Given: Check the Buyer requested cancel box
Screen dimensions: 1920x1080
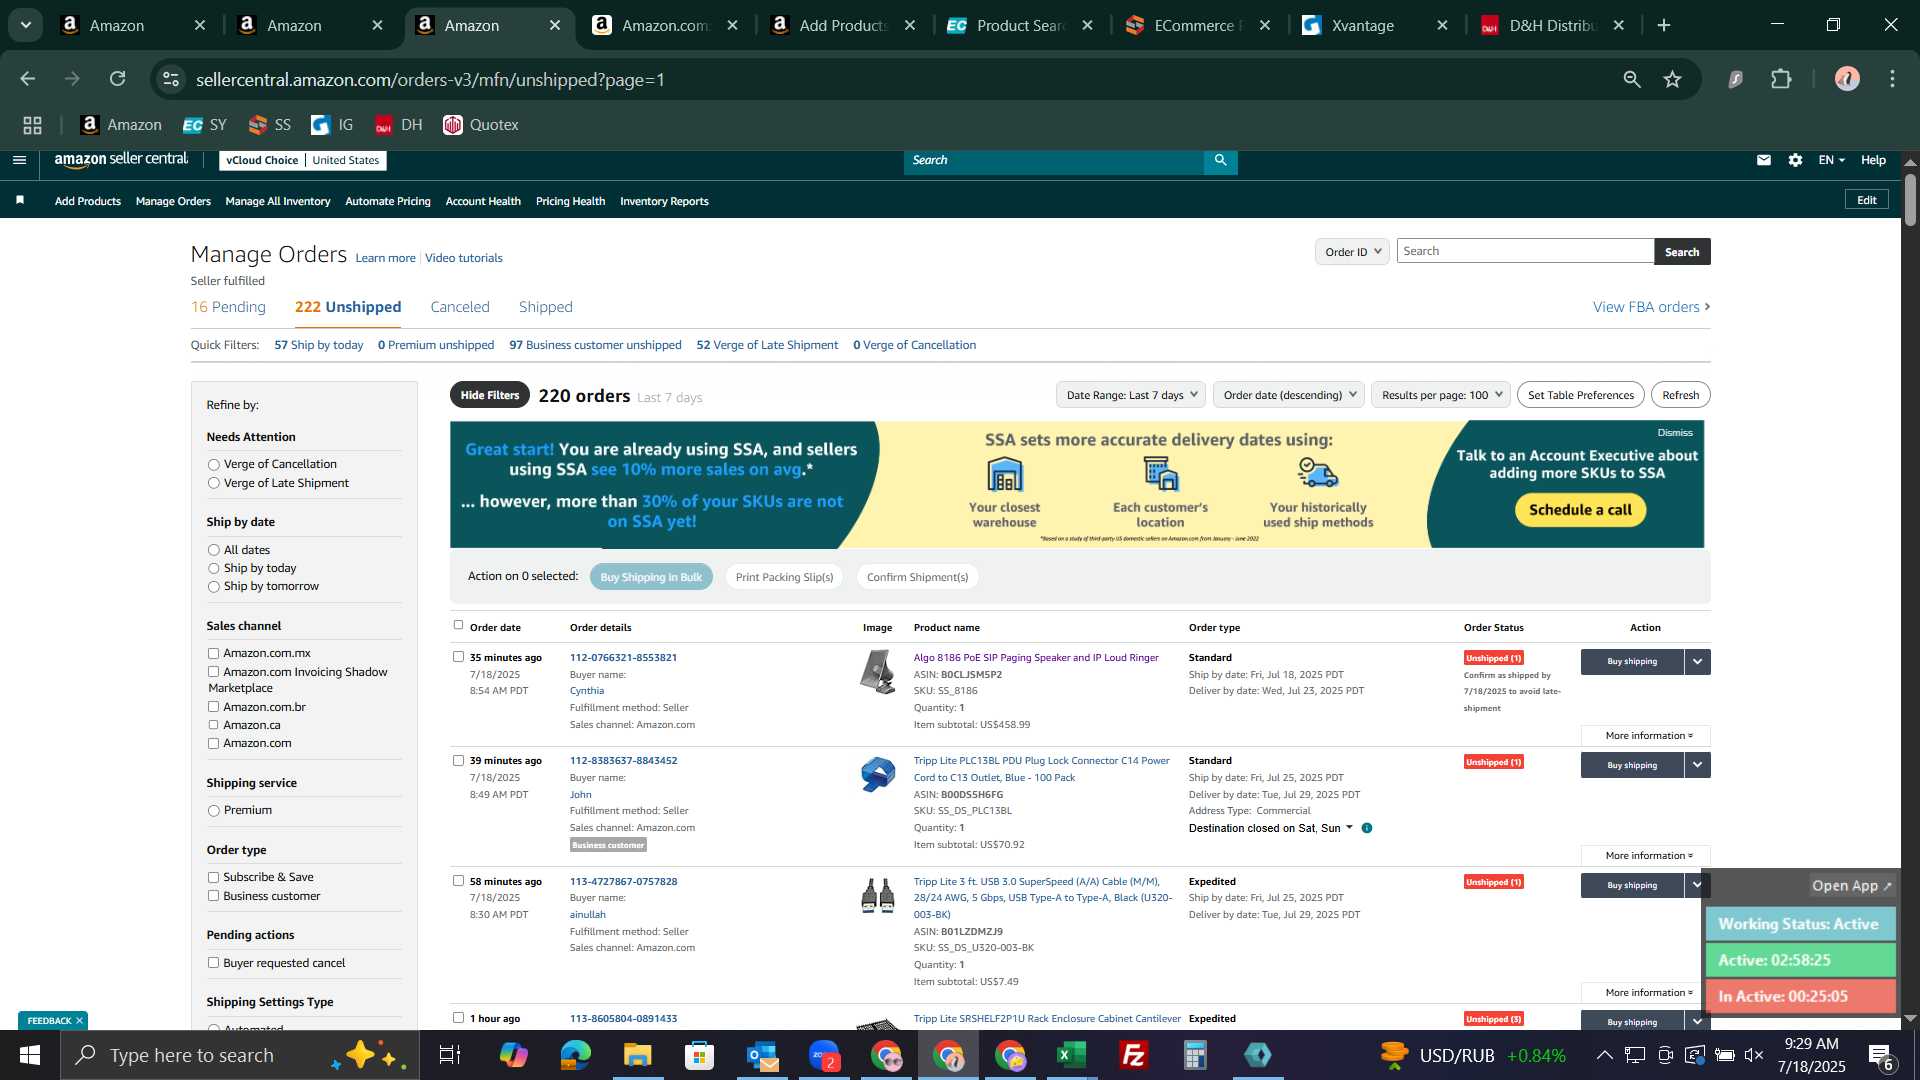Looking at the screenshot, I should 213,964.
